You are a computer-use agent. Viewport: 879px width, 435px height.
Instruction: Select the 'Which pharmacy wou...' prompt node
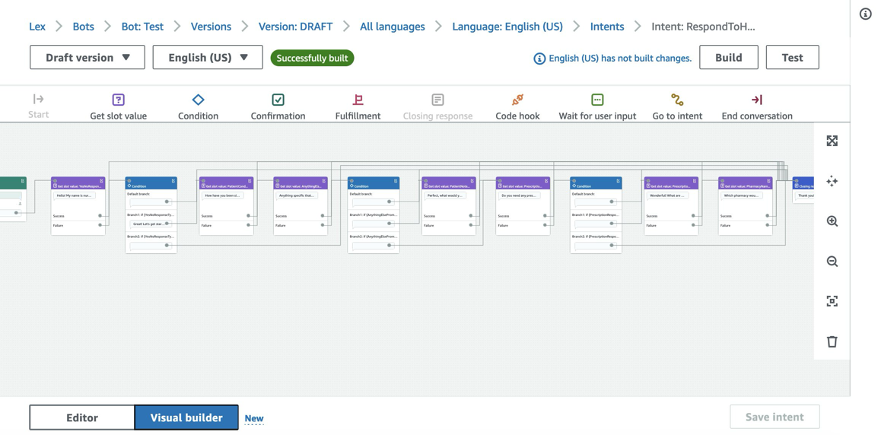point(742,196)
